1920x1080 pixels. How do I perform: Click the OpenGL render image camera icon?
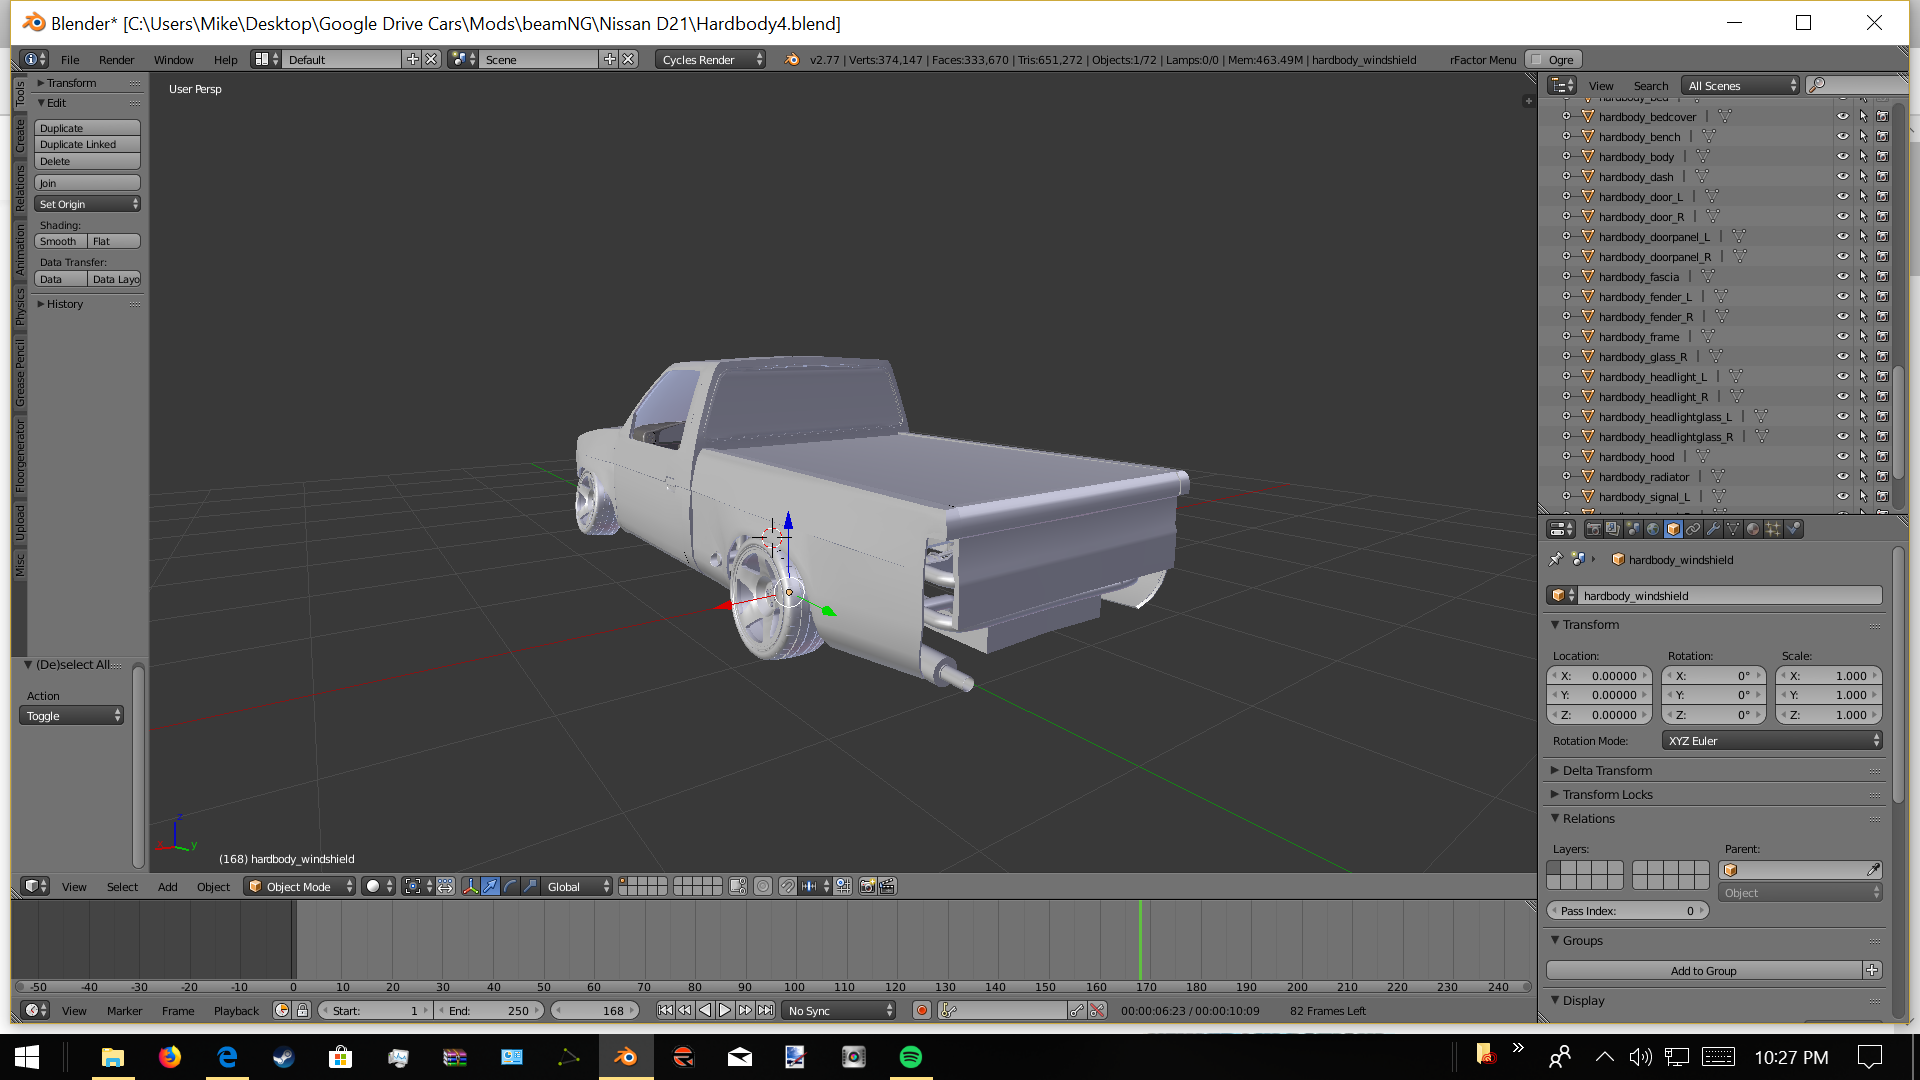[x=867, y=886]
